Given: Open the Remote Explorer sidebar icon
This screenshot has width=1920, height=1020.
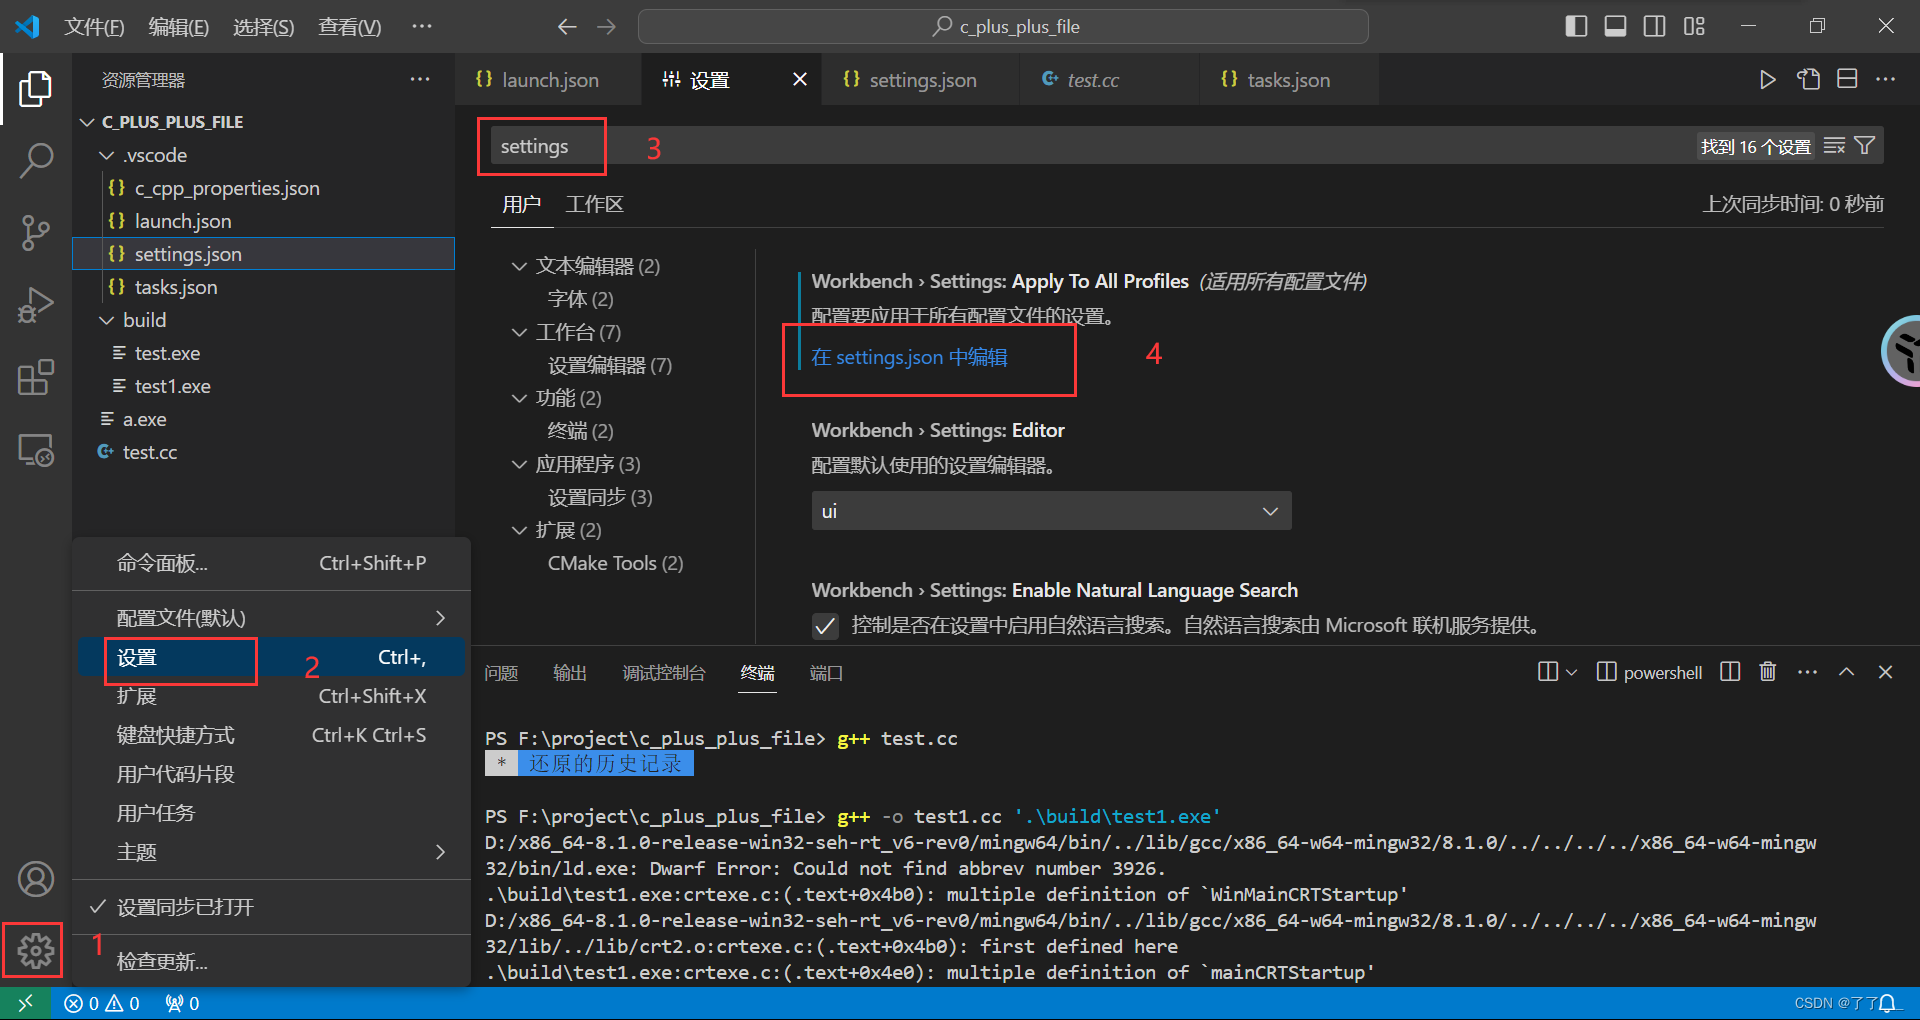Looking at the screenshot, I should coord(36,450).
